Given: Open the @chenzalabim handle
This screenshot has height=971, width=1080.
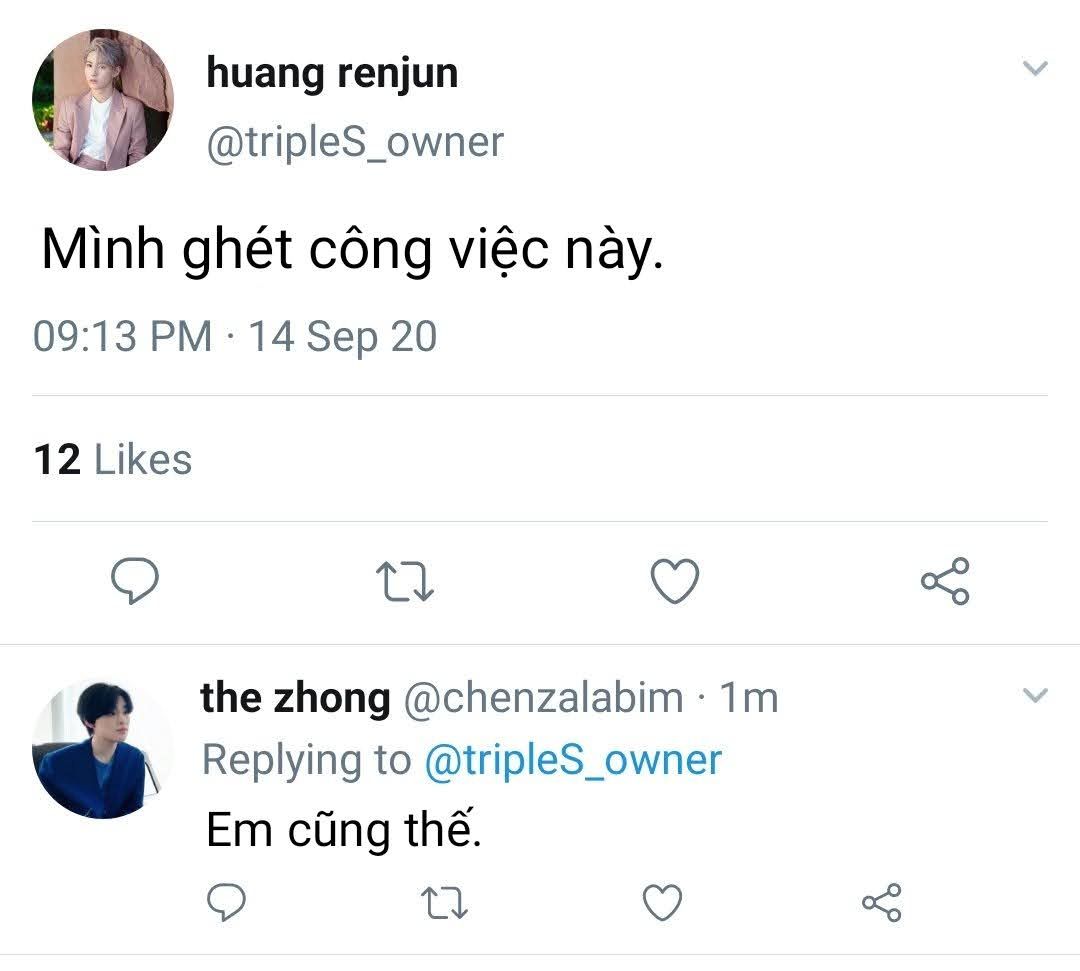Looking at the screenshot, I should [x=543, y=698].
